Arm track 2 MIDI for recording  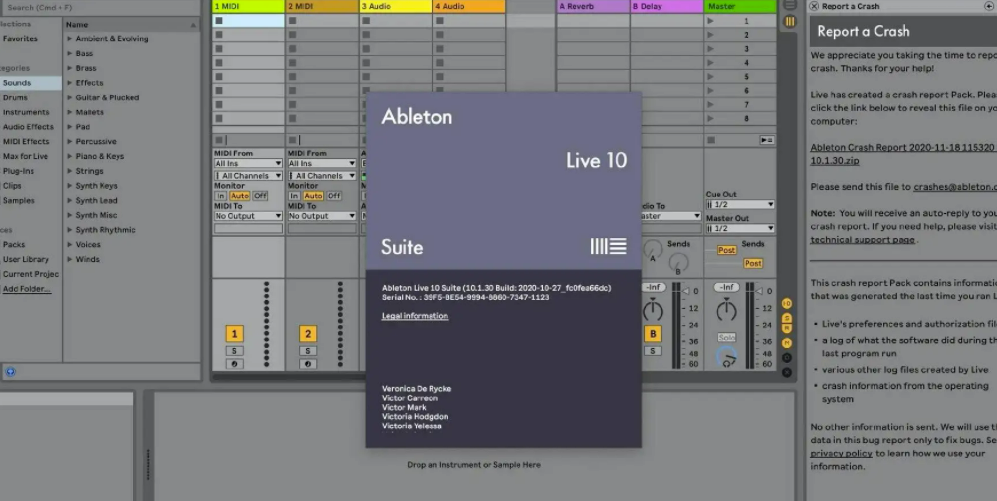(x=308, y=364)
